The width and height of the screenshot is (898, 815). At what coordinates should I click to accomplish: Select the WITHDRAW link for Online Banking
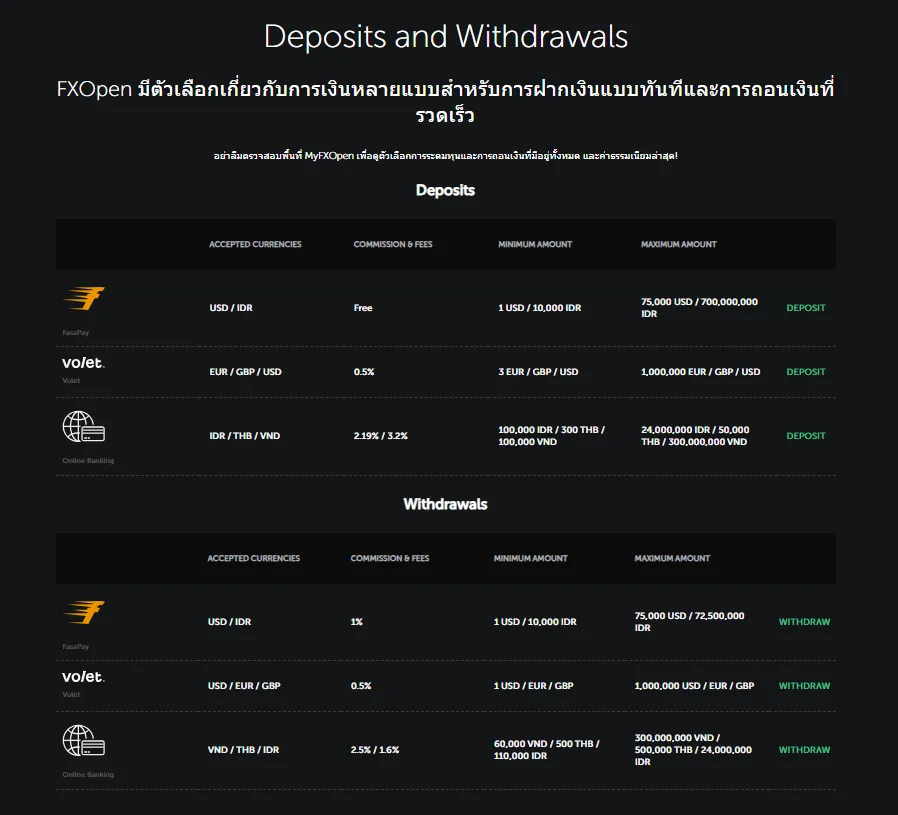click(804, 750)
